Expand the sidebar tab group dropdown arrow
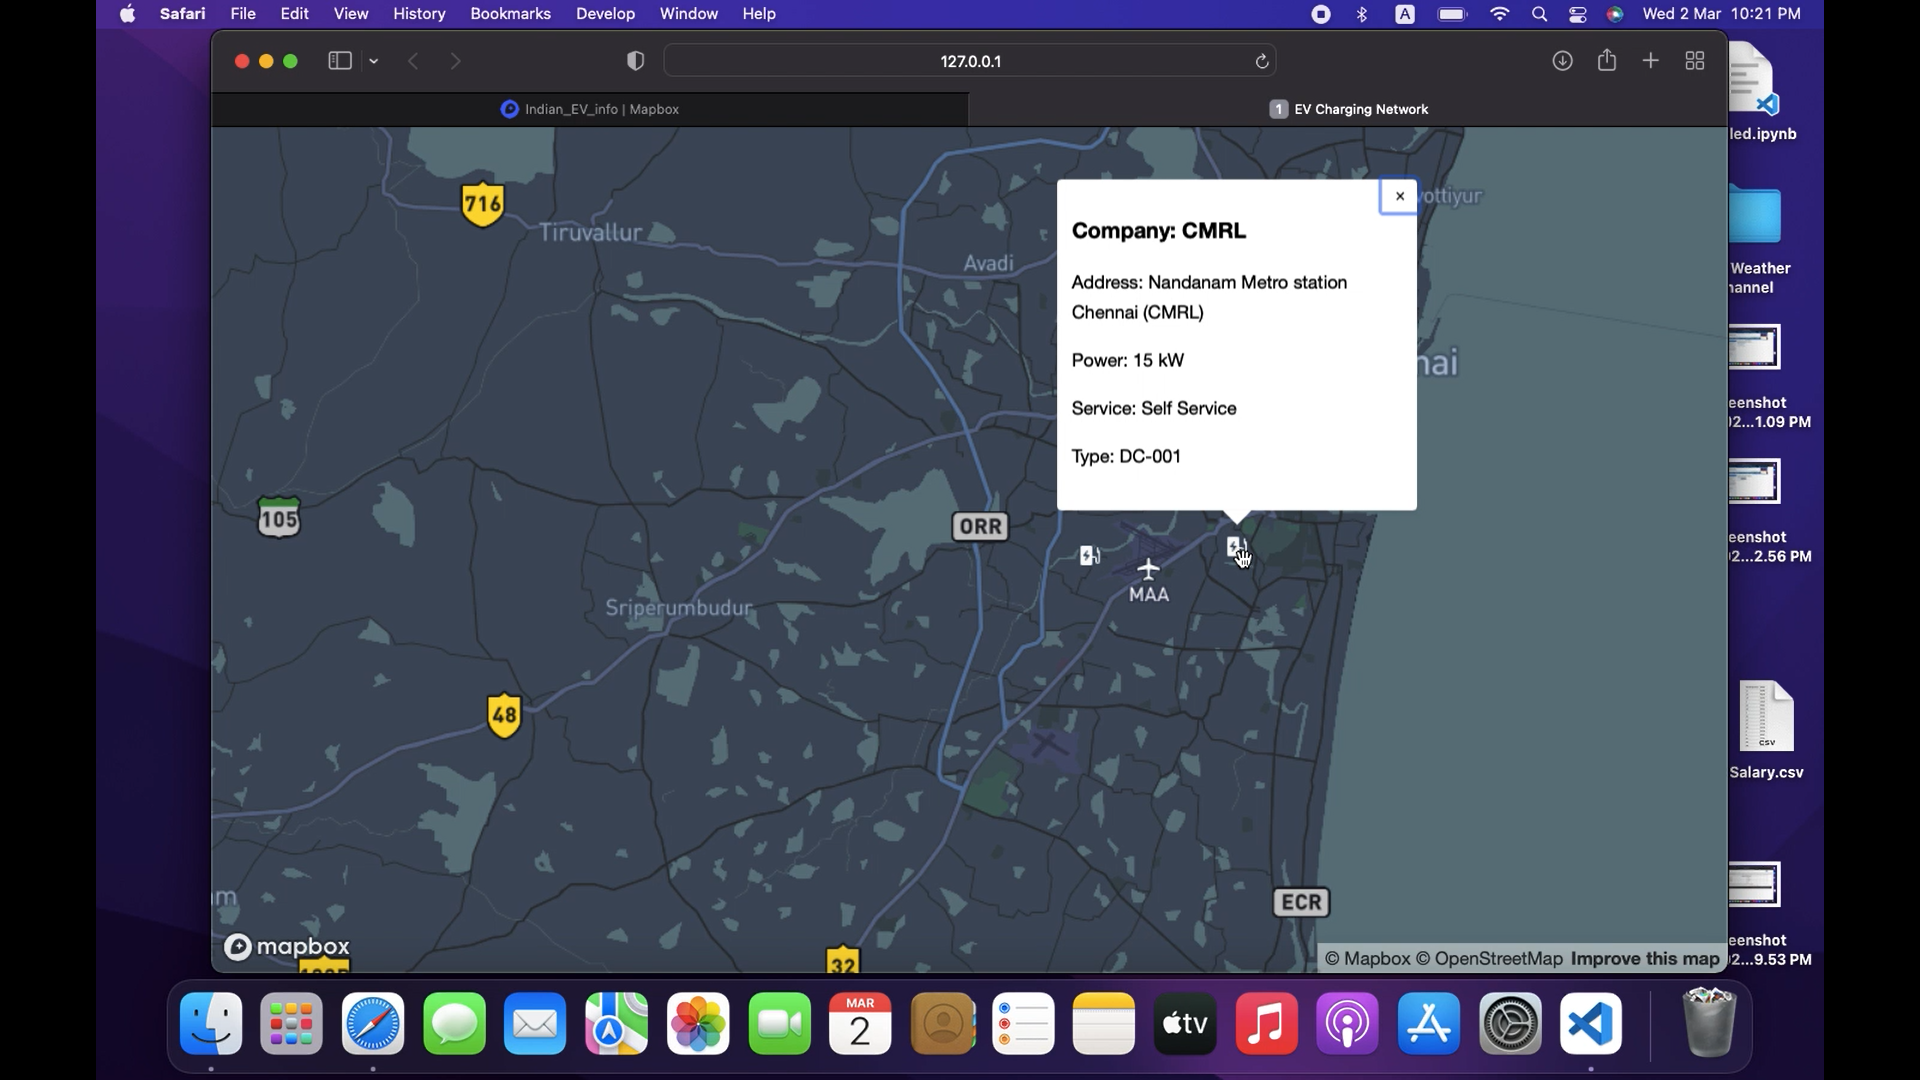The width and height of the screenshot is (1920, 1080). [x=374, y=62]
